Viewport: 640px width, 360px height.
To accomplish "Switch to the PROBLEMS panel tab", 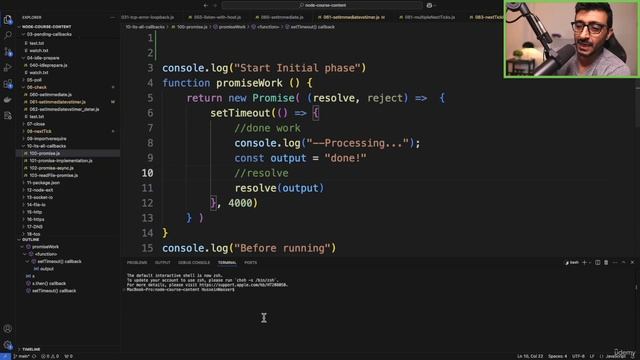I will pyautogui.click(x=137, y=262).
